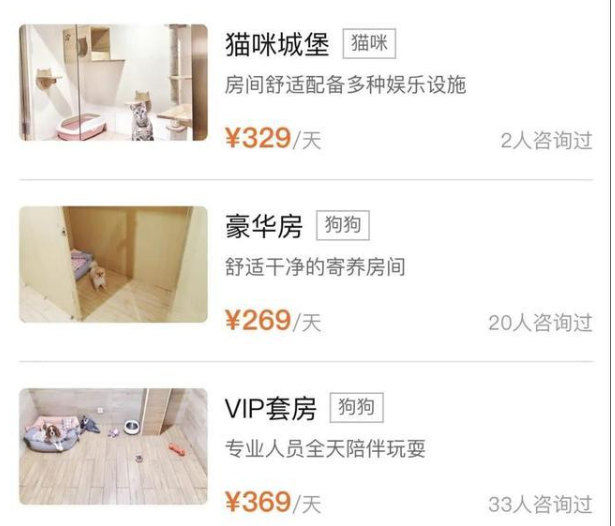The height and width of the screenshot is (526, 615).
Task: Click the cat sitting in 猫咪城堡 photo
Action: (x=142, y=117)
